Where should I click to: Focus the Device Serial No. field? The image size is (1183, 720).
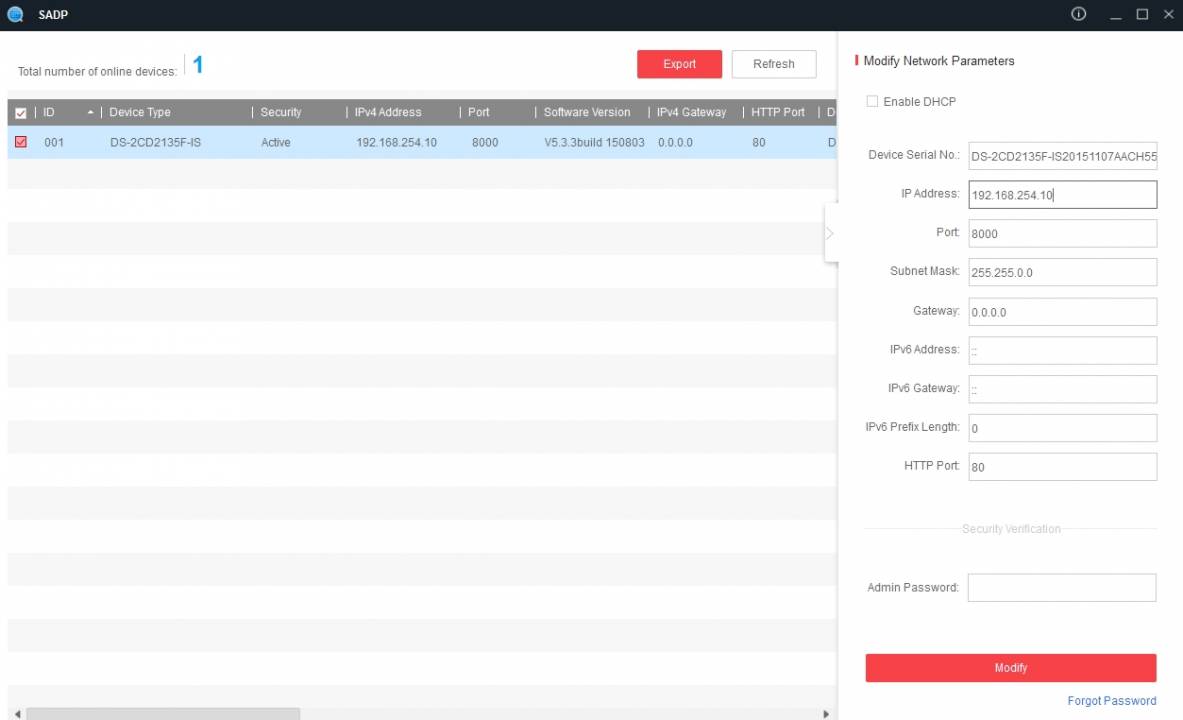(1062, 156)
